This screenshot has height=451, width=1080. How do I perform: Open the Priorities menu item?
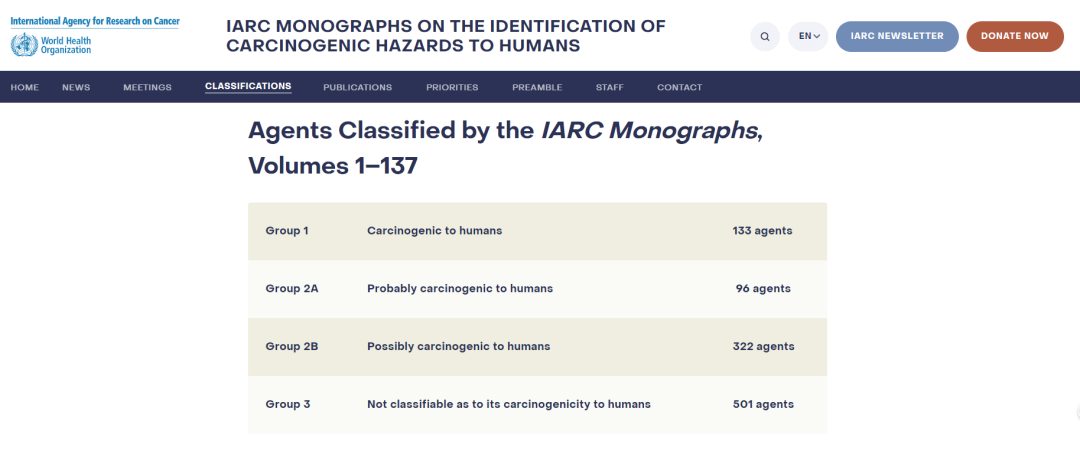coord(452,87)
